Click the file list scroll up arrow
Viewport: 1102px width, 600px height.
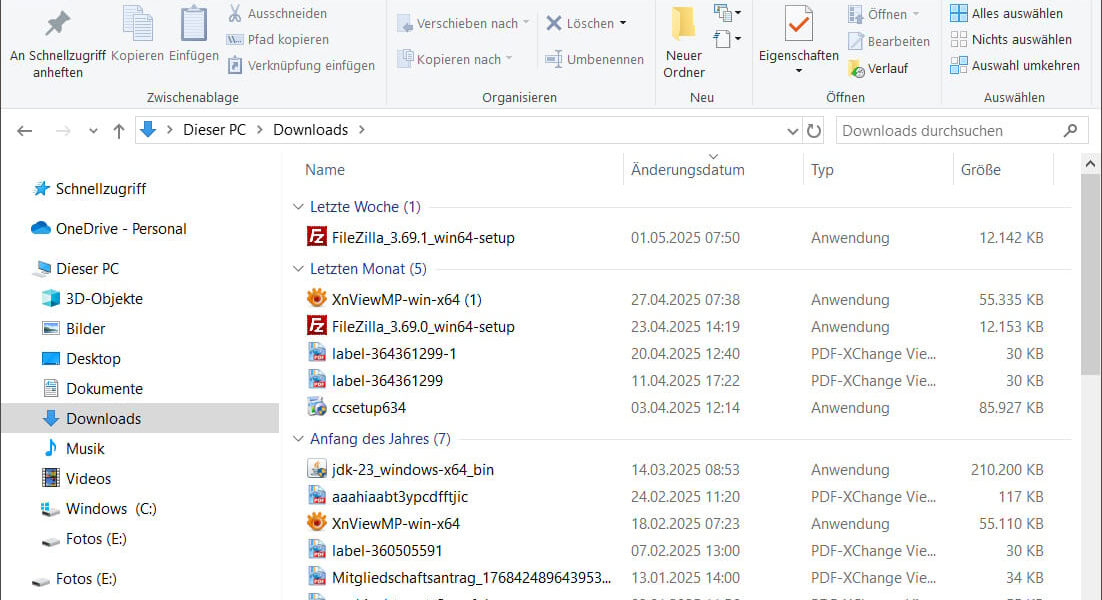1090,164
